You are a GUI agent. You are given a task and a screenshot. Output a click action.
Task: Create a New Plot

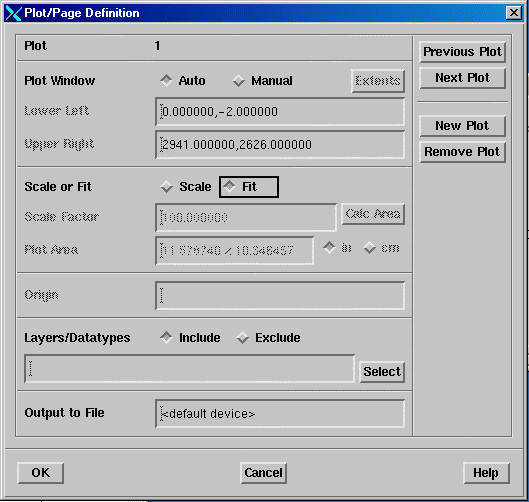tap(462, 126)
